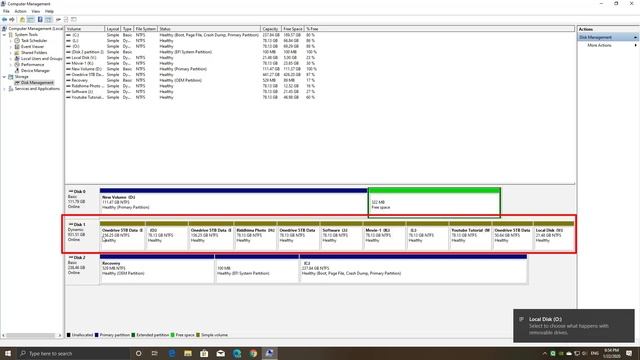Click the left pane horizontal scrollbar
This screenshot has width=640, height=360.
[x=32, y=336]
